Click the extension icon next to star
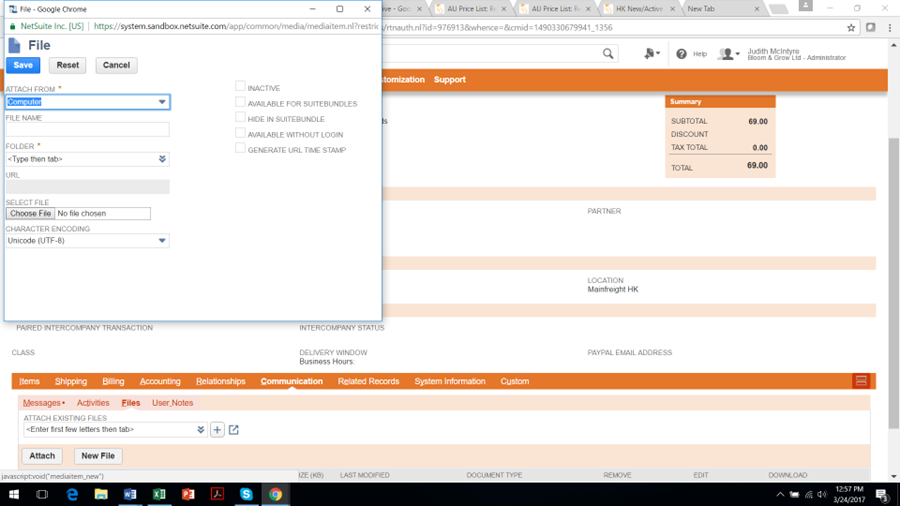 (x=871, y=28)
